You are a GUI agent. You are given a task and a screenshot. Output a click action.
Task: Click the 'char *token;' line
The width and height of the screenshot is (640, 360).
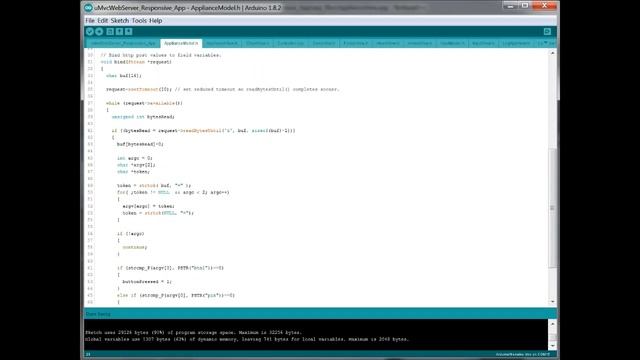tap(133, 171)
